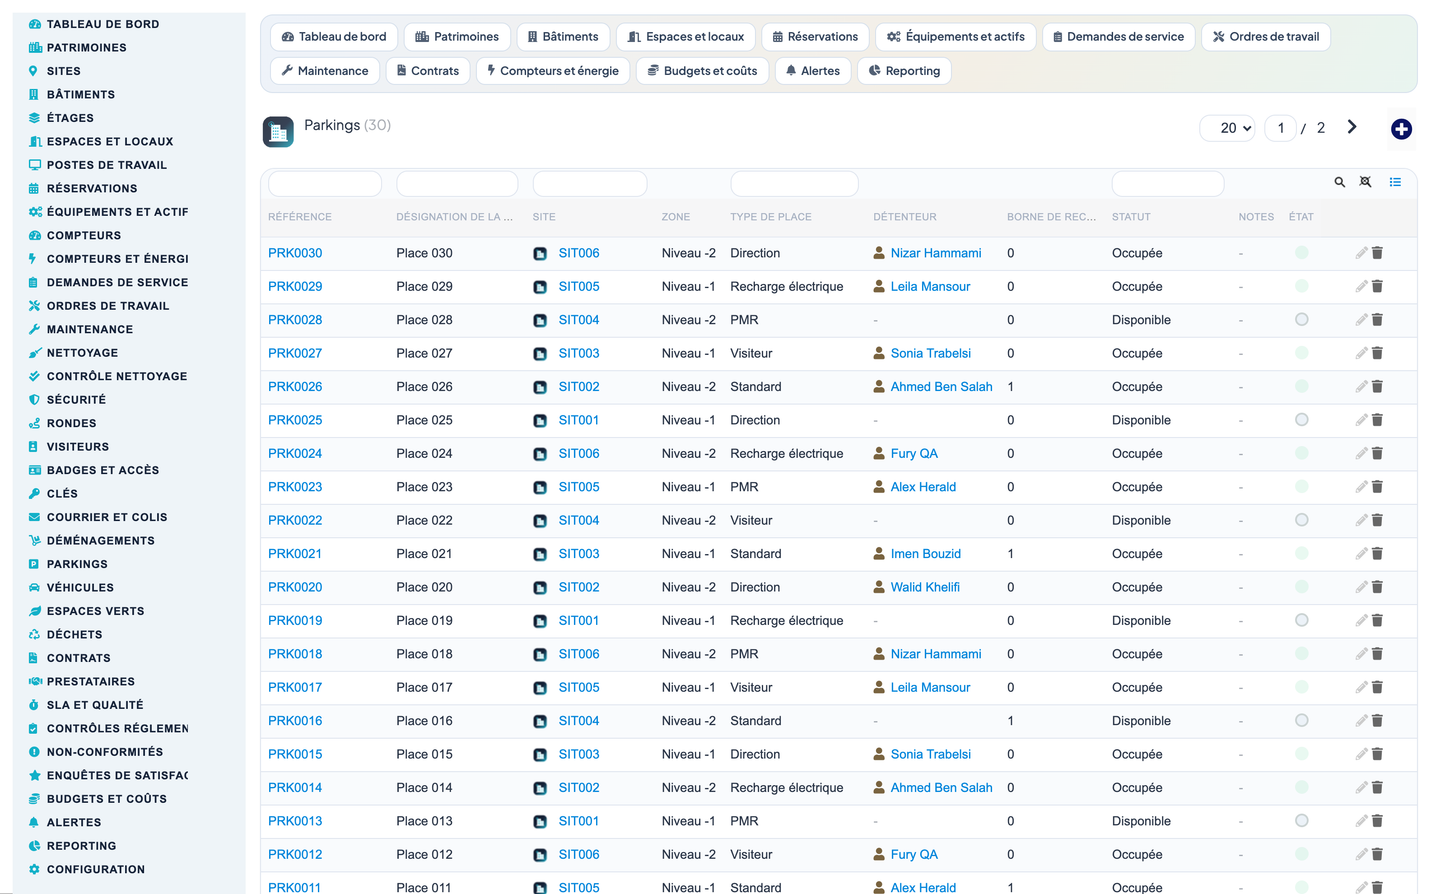The image size is (1445, 894).
Task: Toggle the état indicator for PRK0025
Action: click(x=1301, y=420)
